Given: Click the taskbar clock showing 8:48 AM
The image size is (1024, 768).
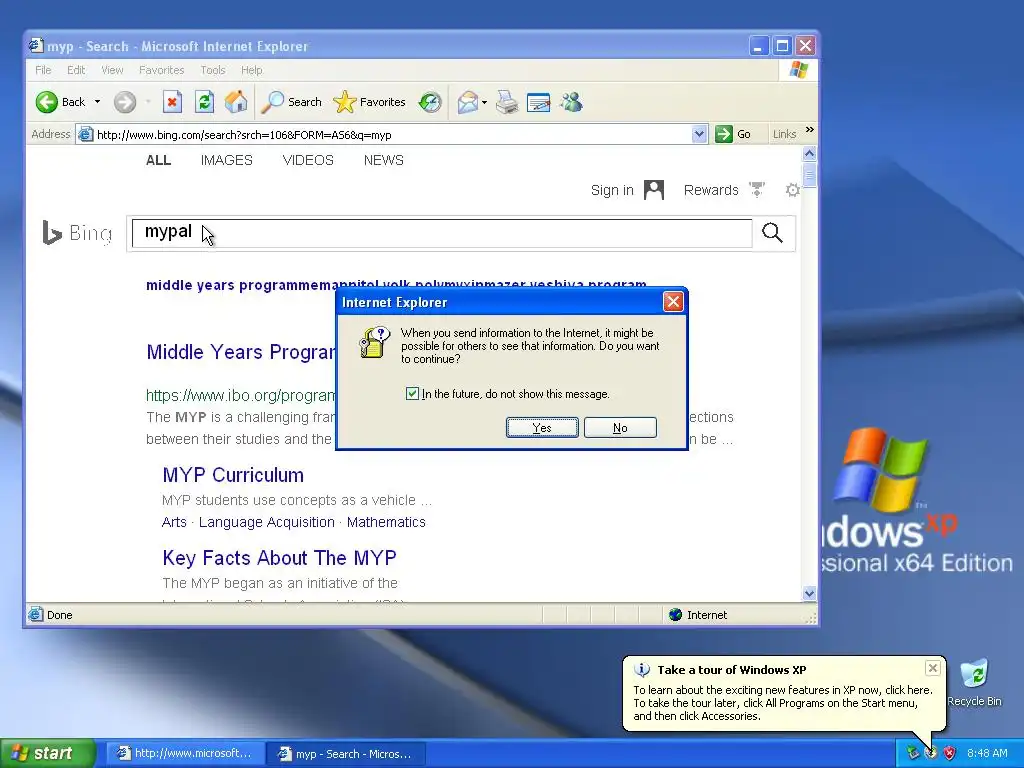Looking at the screenshot, I should click(x=987, y=753).
